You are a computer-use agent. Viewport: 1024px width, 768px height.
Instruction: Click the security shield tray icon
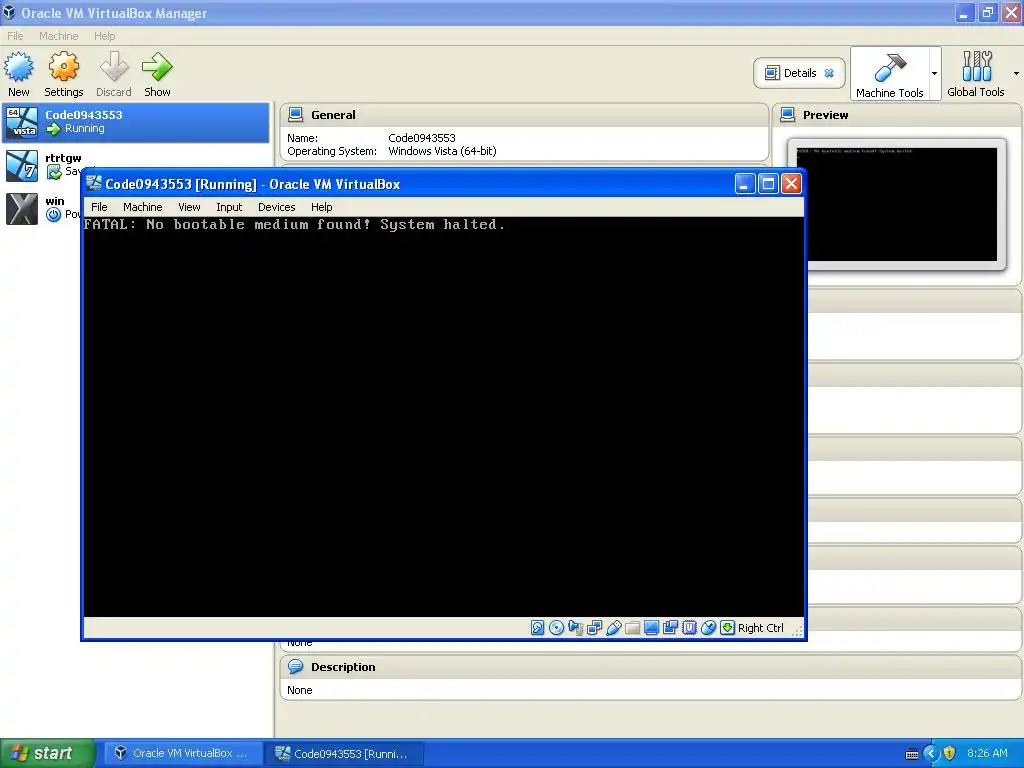(950, 754)
